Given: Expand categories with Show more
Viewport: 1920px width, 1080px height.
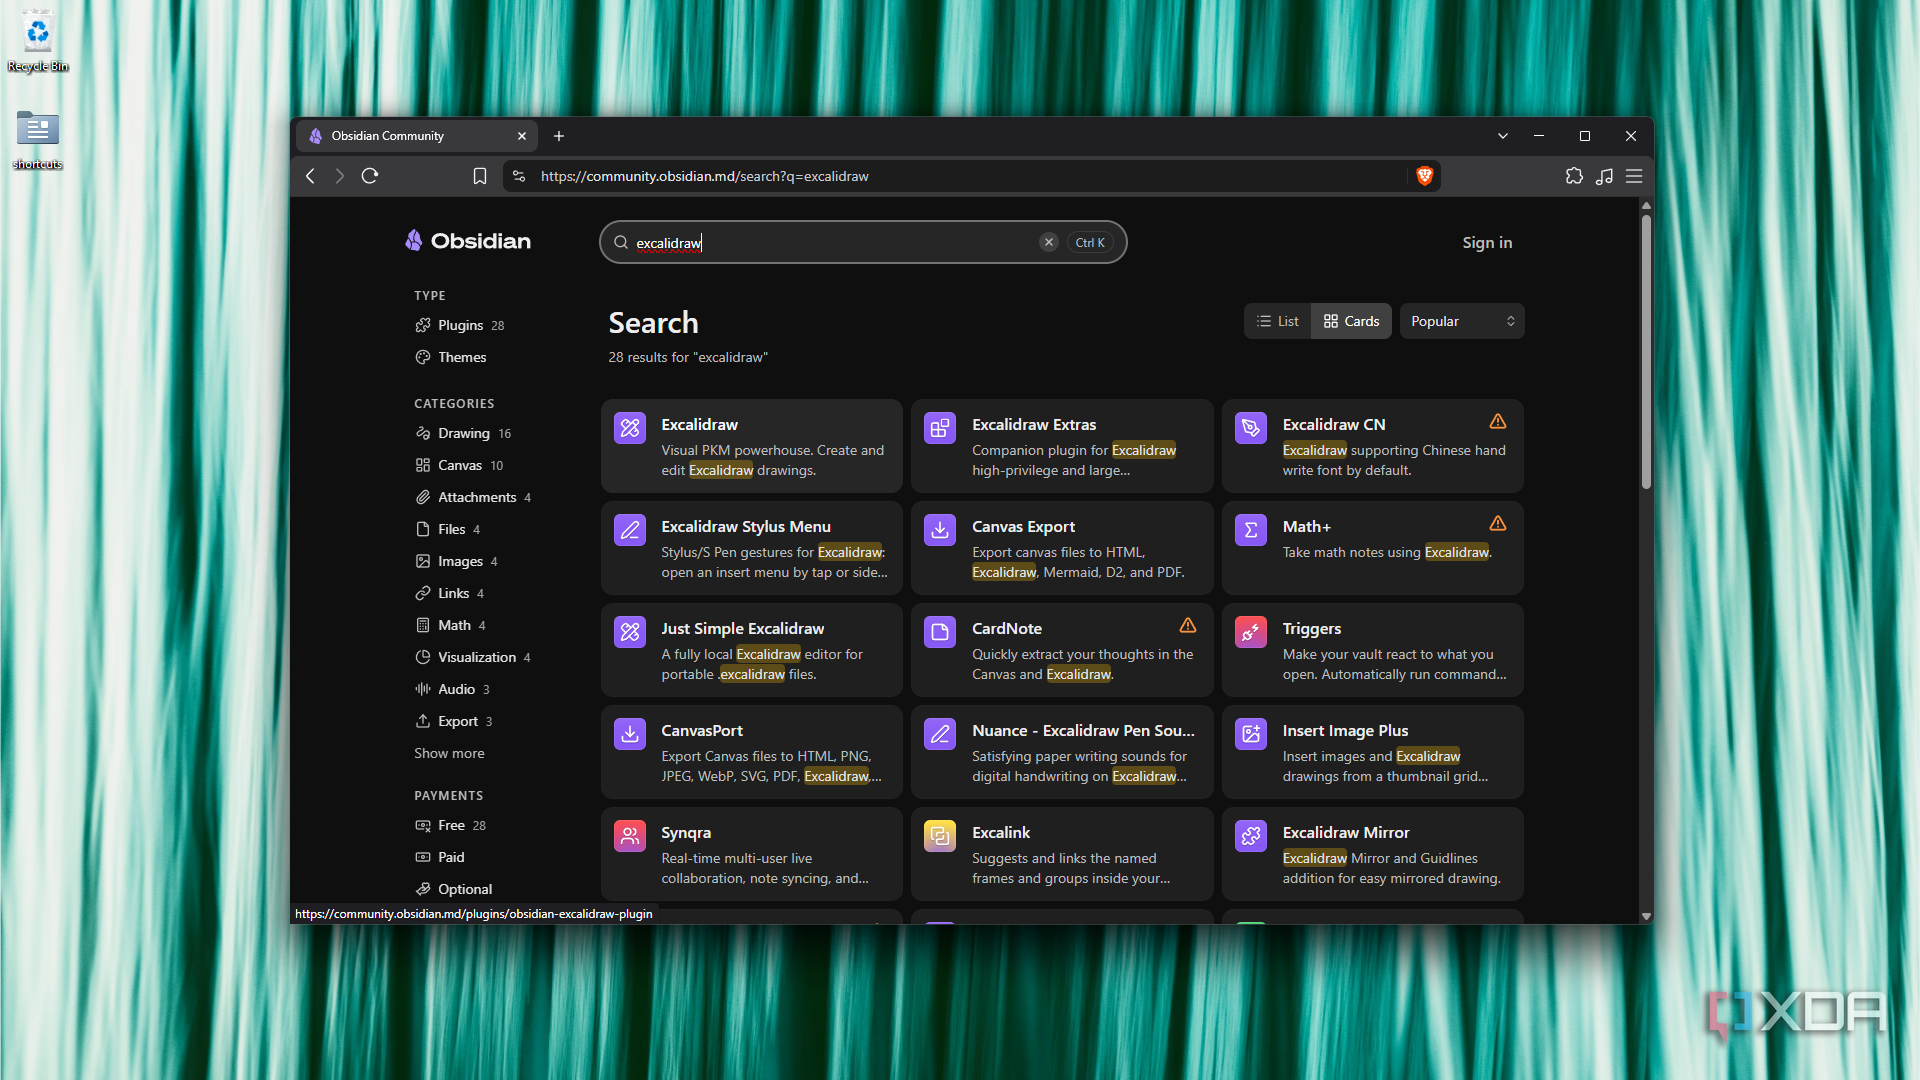Looking at the screenshot, I should 449,753.
